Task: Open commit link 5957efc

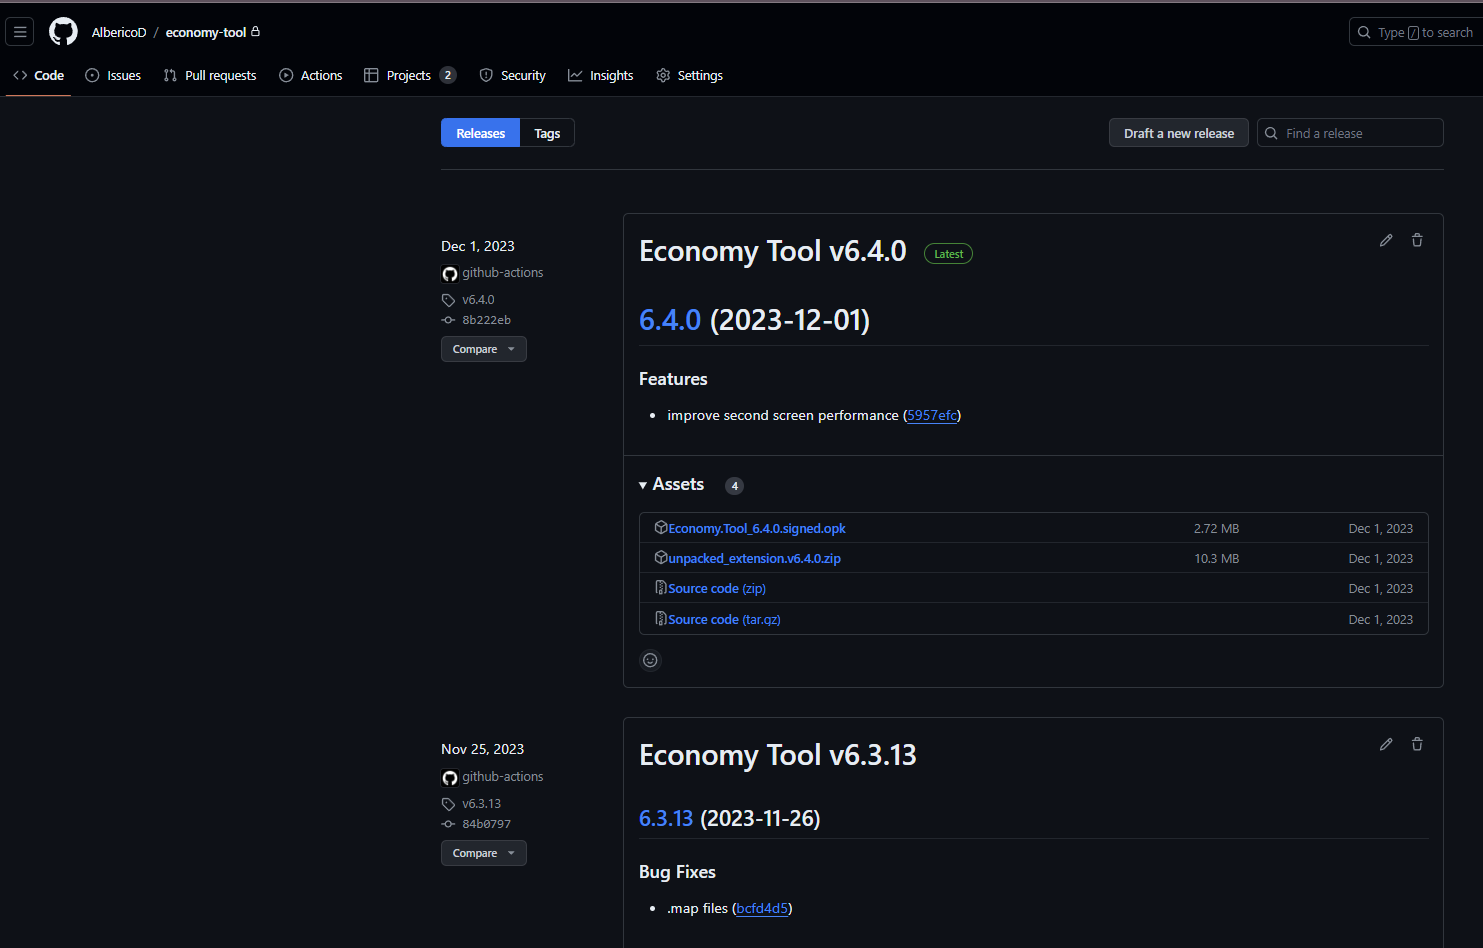Action: (x=932, y=415)
